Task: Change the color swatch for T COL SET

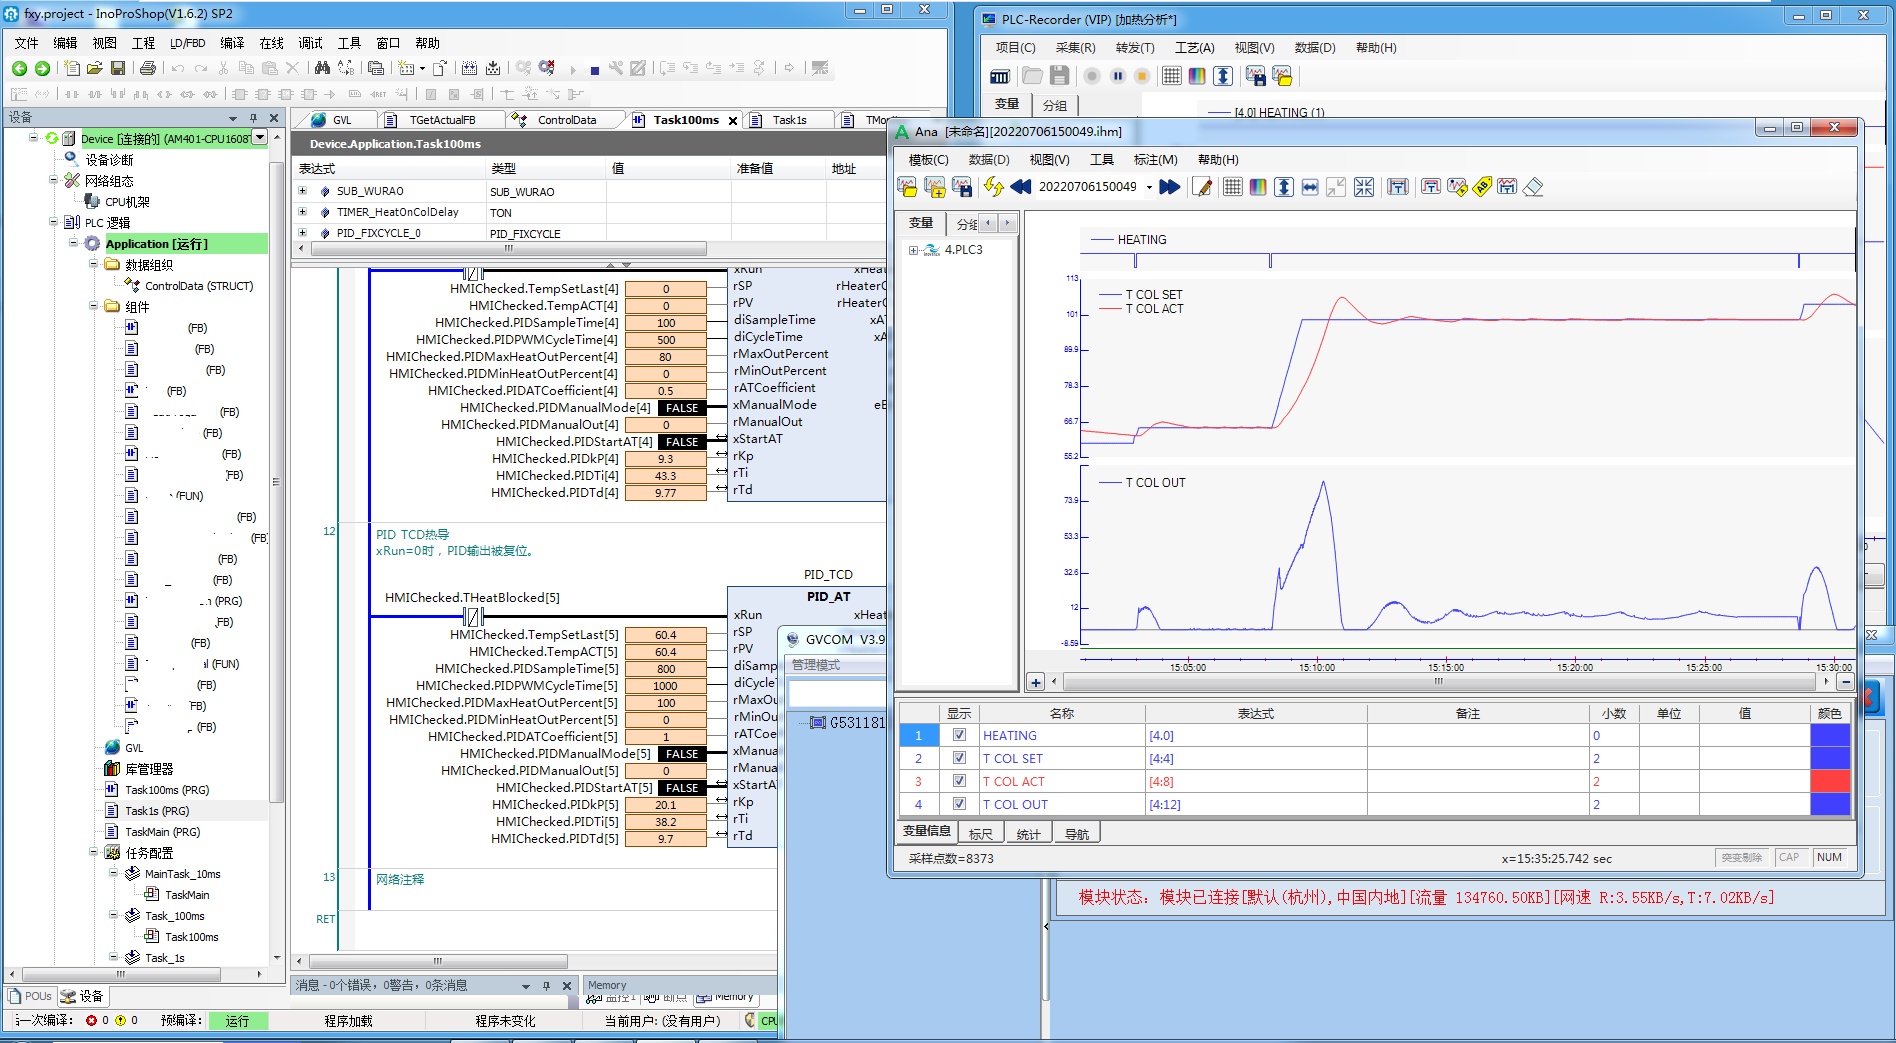Action: pyautogui.click(x=1830, y=758)
